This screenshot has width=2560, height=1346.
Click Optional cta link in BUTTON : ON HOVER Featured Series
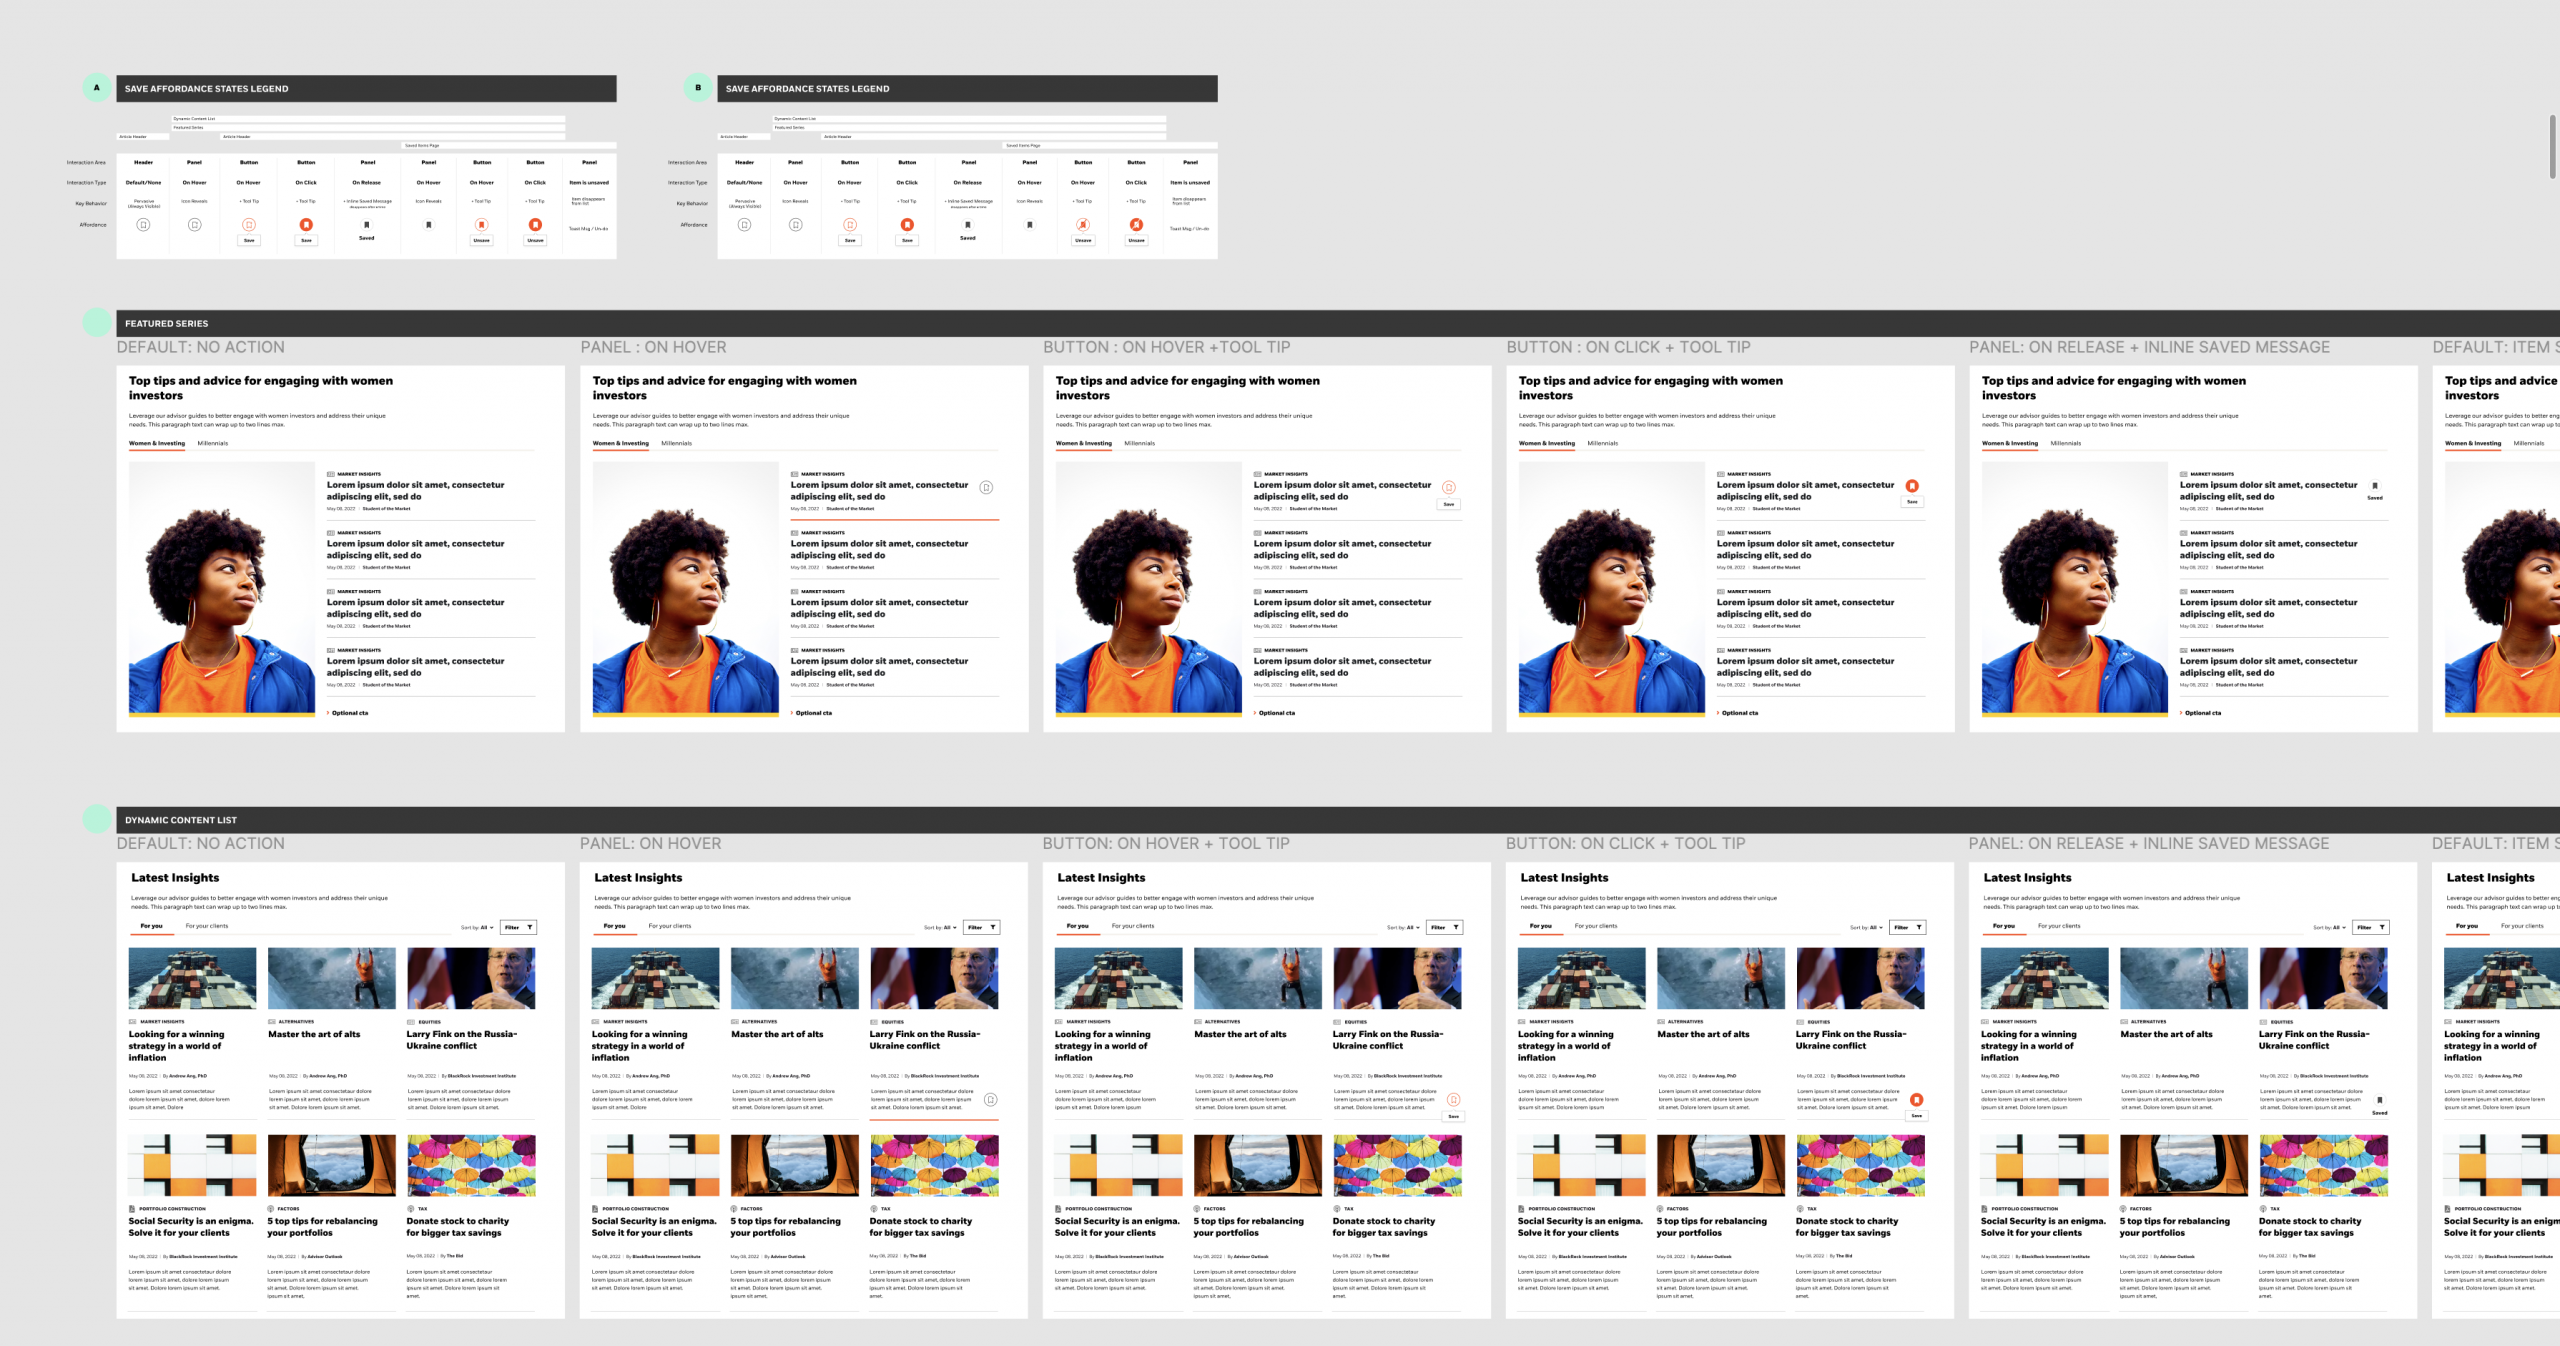pos(1275,713)
